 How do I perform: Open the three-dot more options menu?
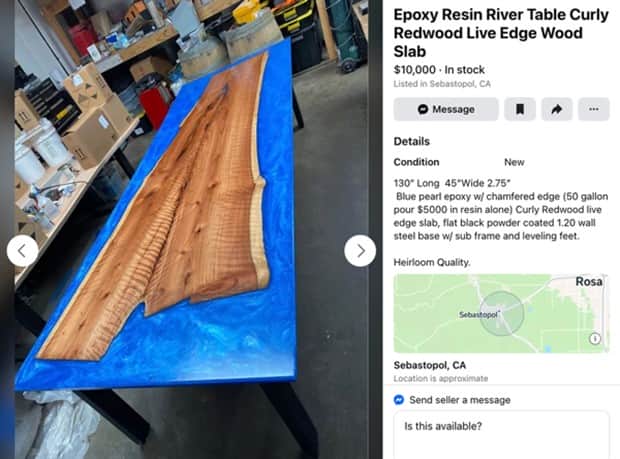594,109
